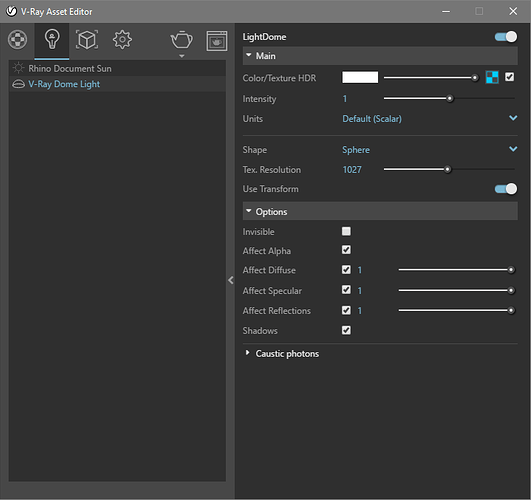Click the Affect Reflections value field
The height and width of the screenshot is (500, 531).
point(360,310)
